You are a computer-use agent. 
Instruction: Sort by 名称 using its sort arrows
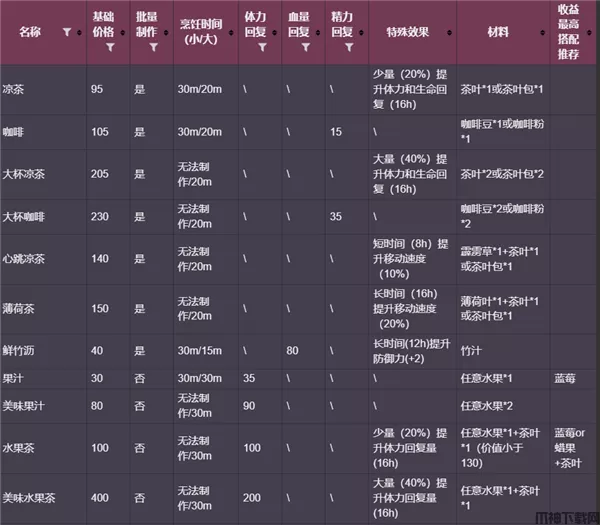pos(79,33)
